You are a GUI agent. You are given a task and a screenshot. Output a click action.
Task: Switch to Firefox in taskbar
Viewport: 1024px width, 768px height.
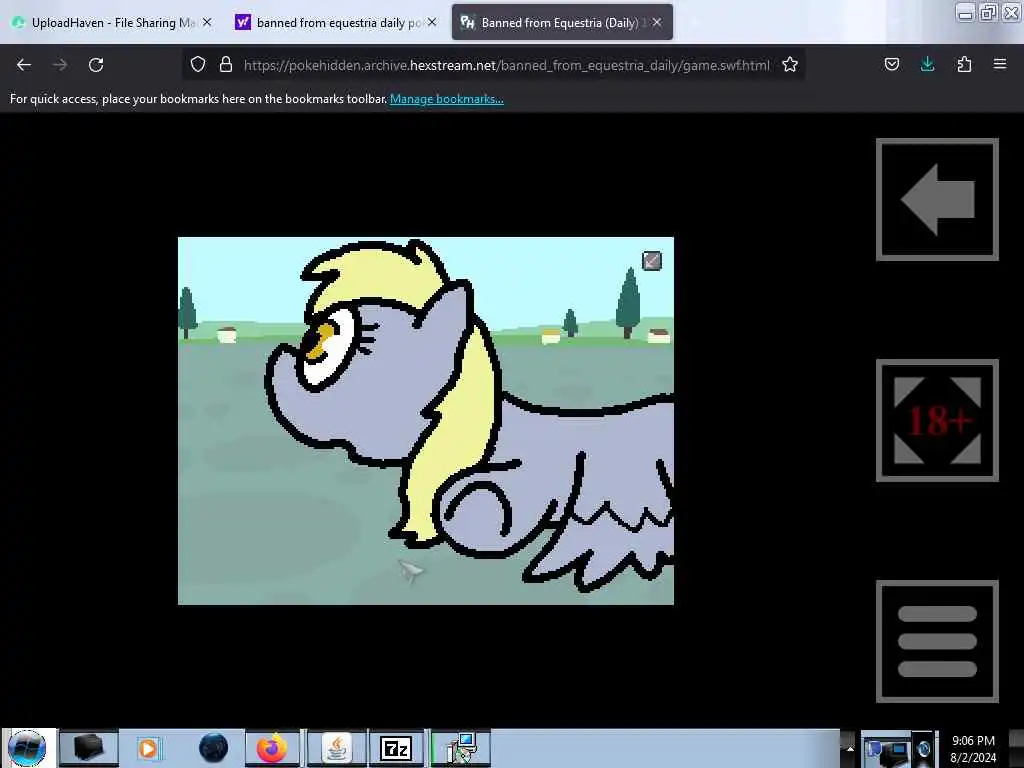(272, 748)
